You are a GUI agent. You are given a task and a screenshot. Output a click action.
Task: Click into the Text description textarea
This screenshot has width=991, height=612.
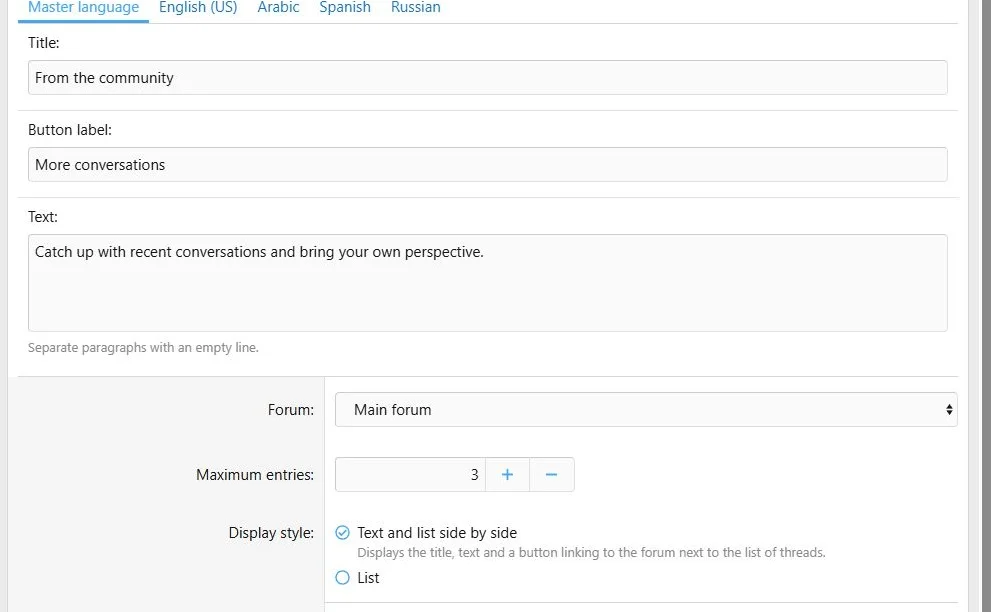[487, 283]
